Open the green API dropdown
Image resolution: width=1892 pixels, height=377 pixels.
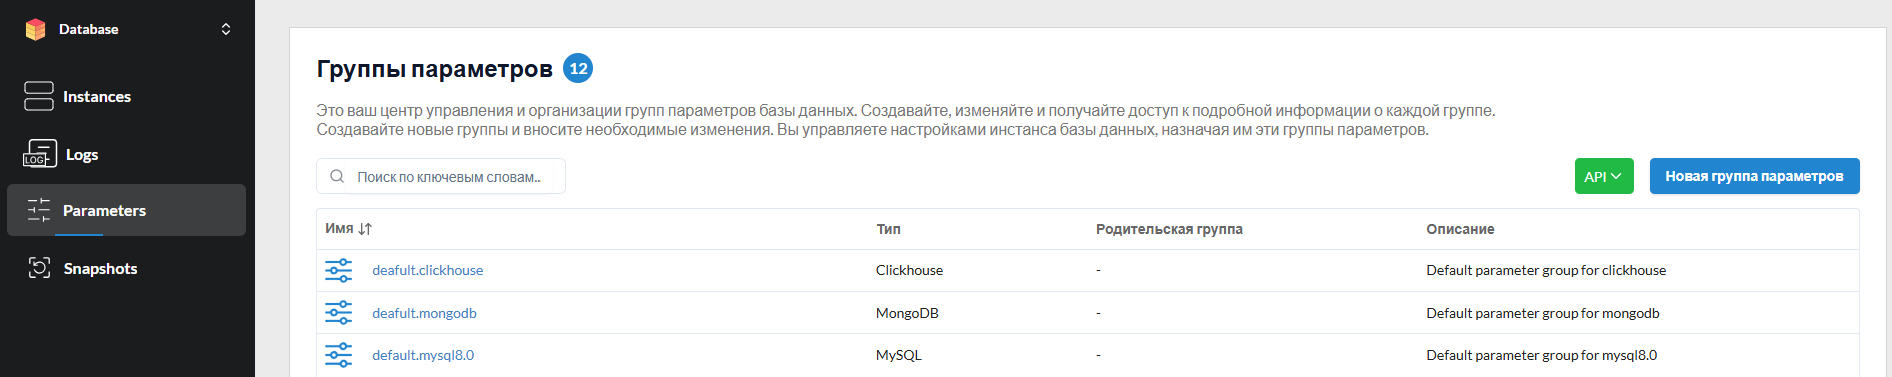(x=1604, y=176)
